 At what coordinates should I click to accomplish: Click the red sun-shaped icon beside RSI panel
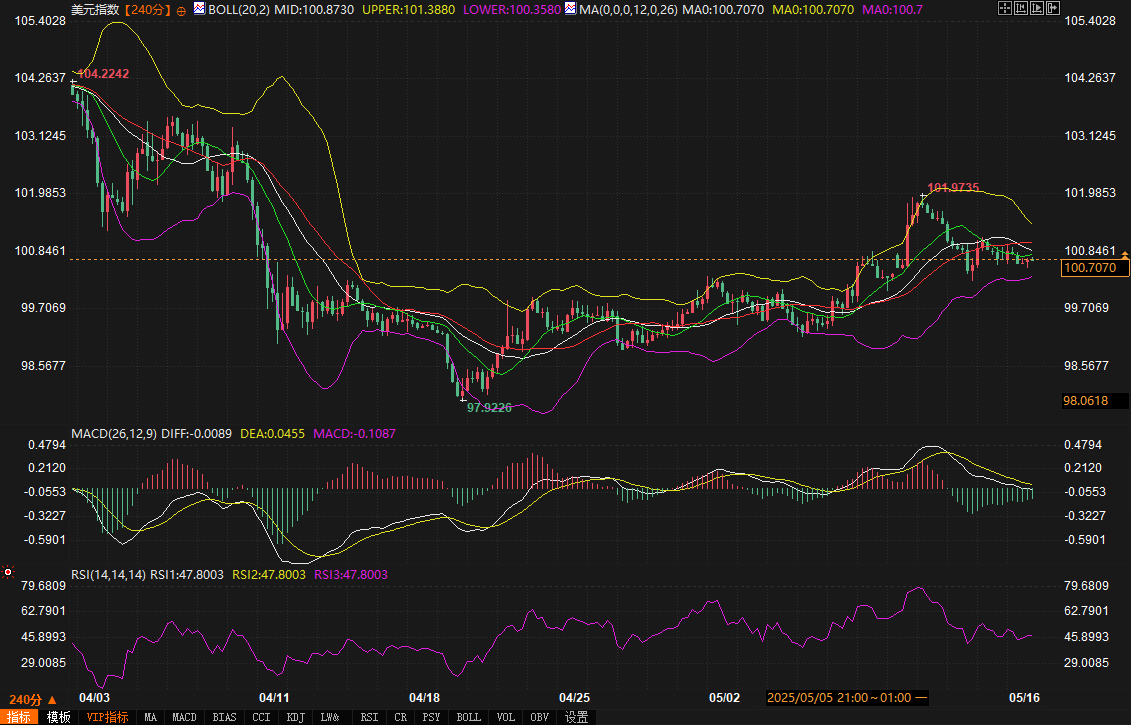click(x=8, y=572)
